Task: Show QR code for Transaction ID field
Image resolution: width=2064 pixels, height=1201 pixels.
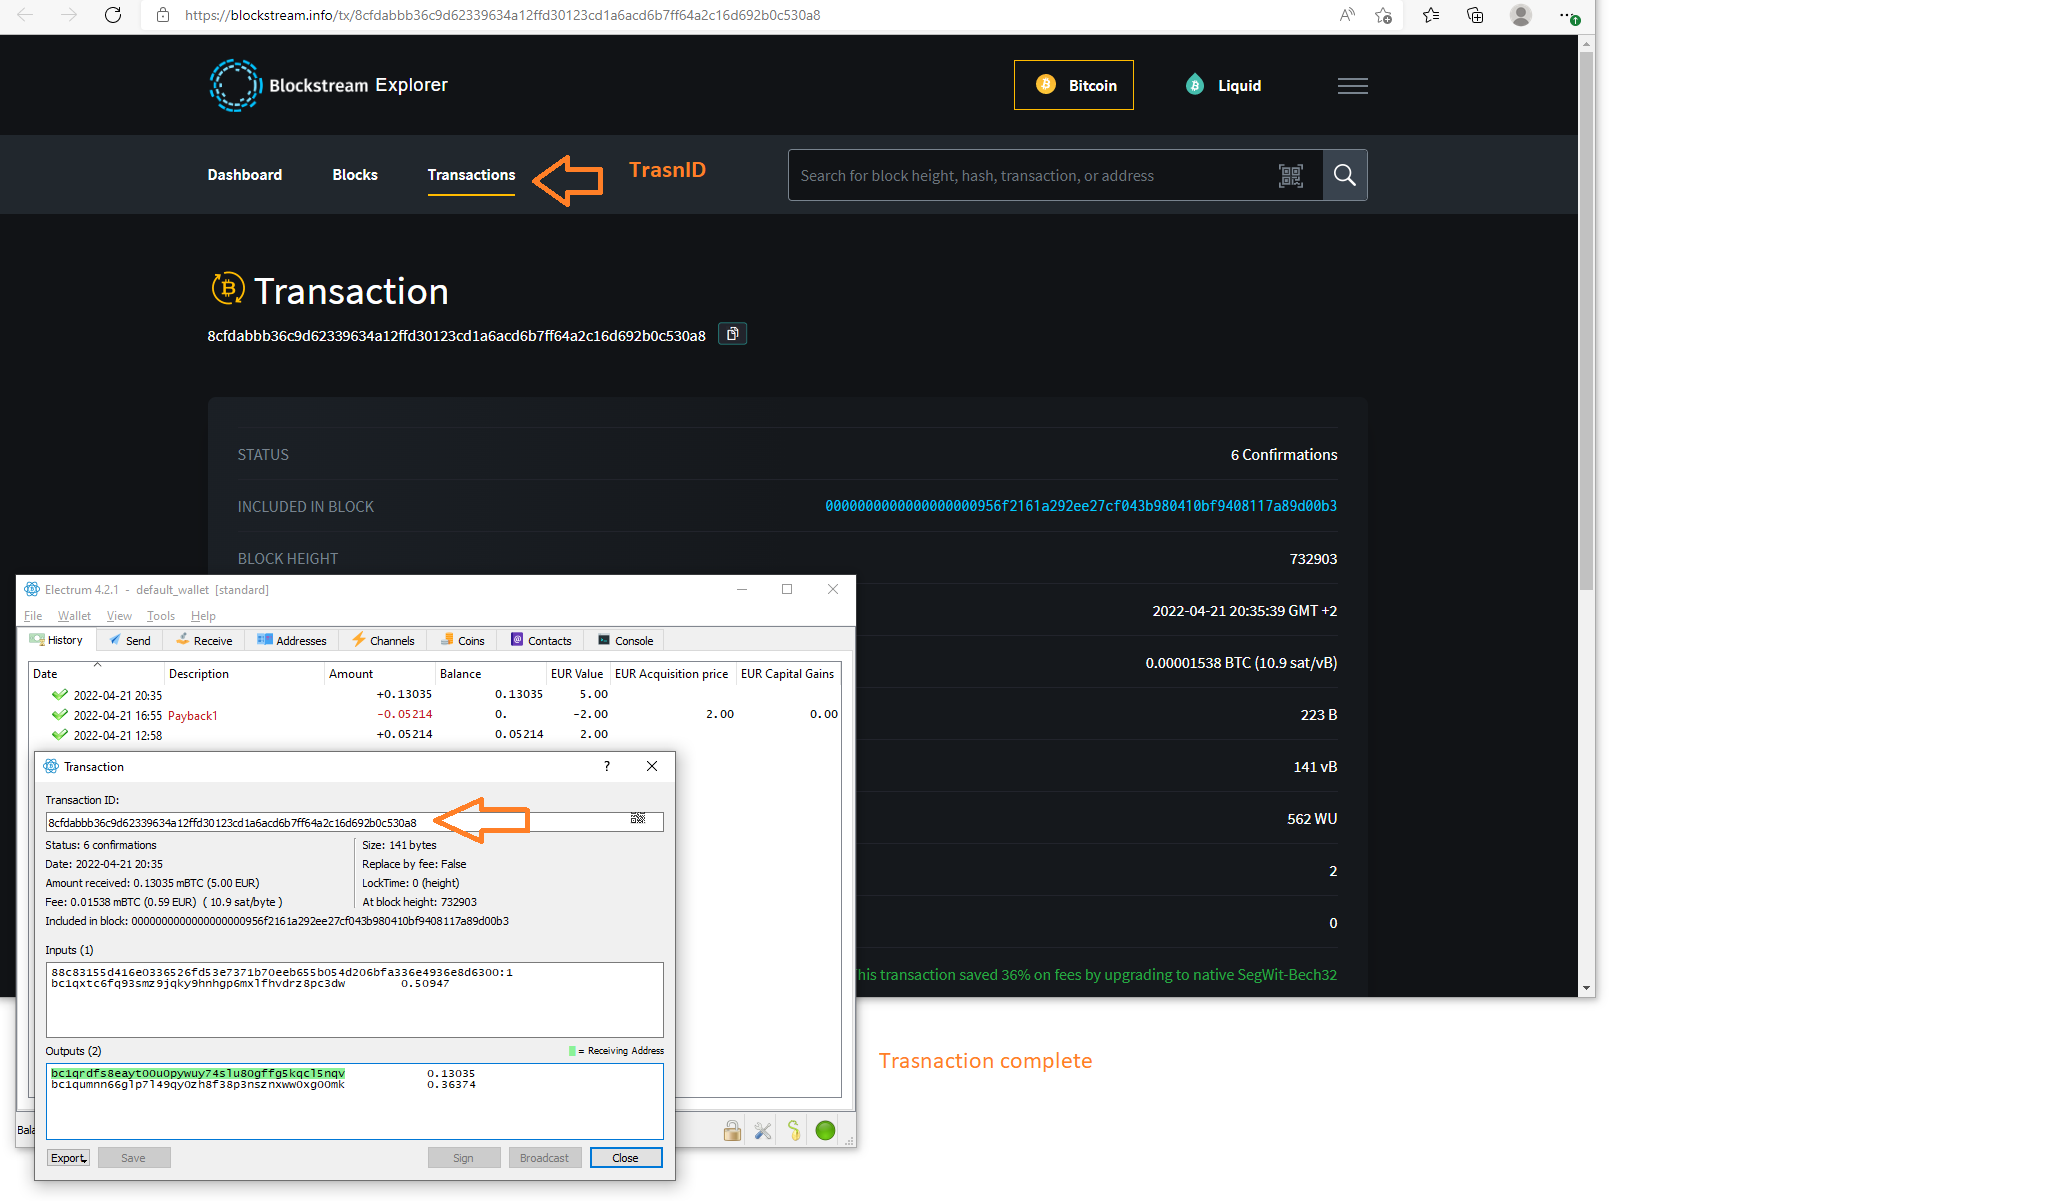Action: (638, 819)
